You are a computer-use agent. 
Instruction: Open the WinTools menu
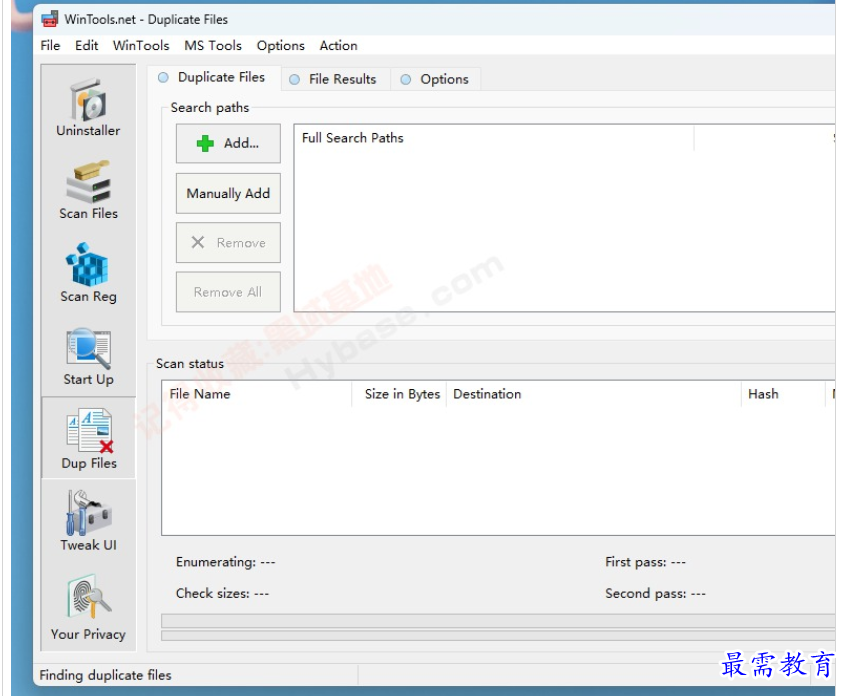tap(141, 46)
